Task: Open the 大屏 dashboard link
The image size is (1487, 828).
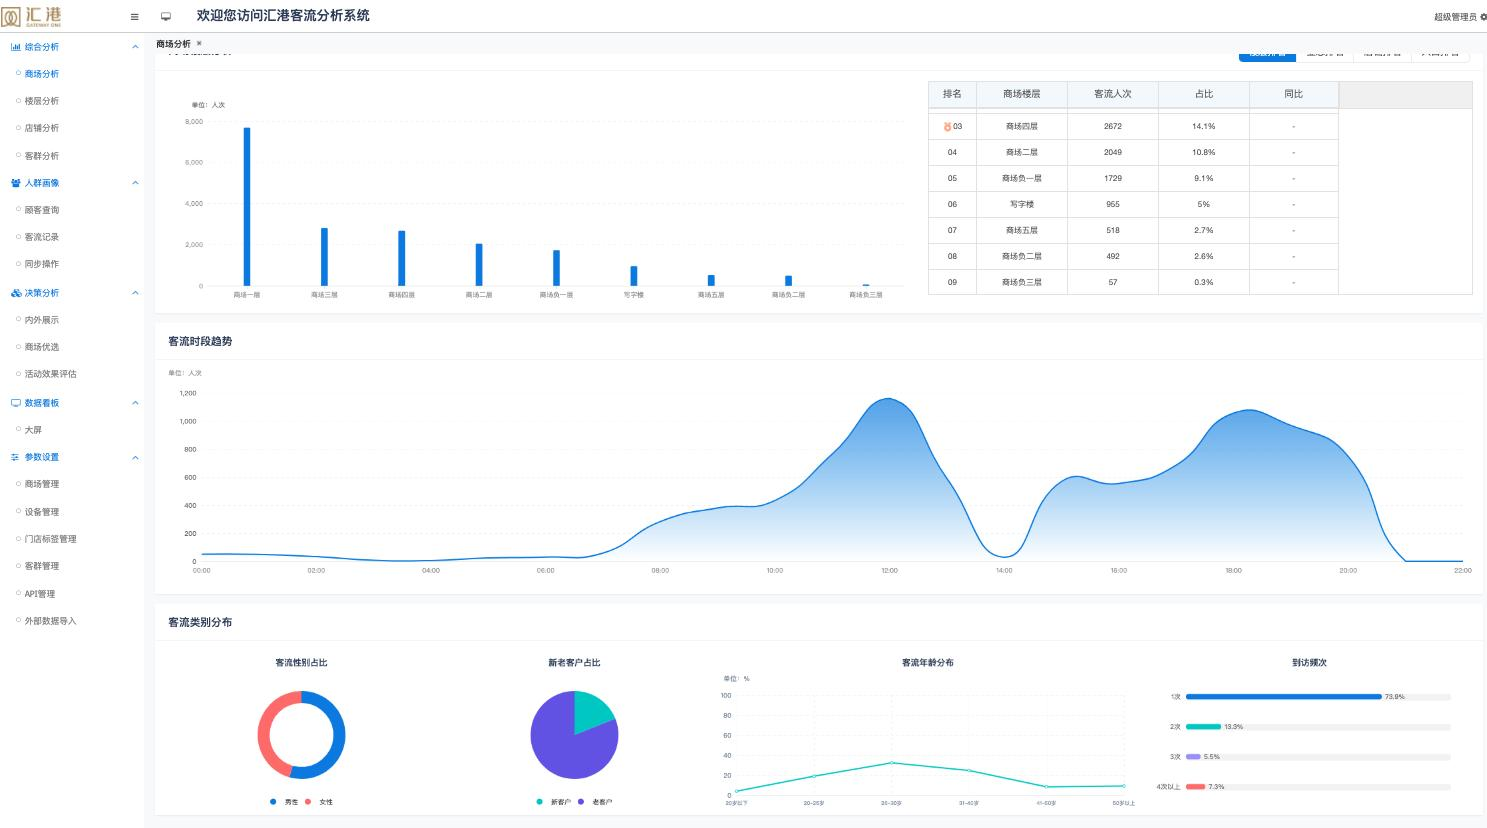Action: [33, 430]
